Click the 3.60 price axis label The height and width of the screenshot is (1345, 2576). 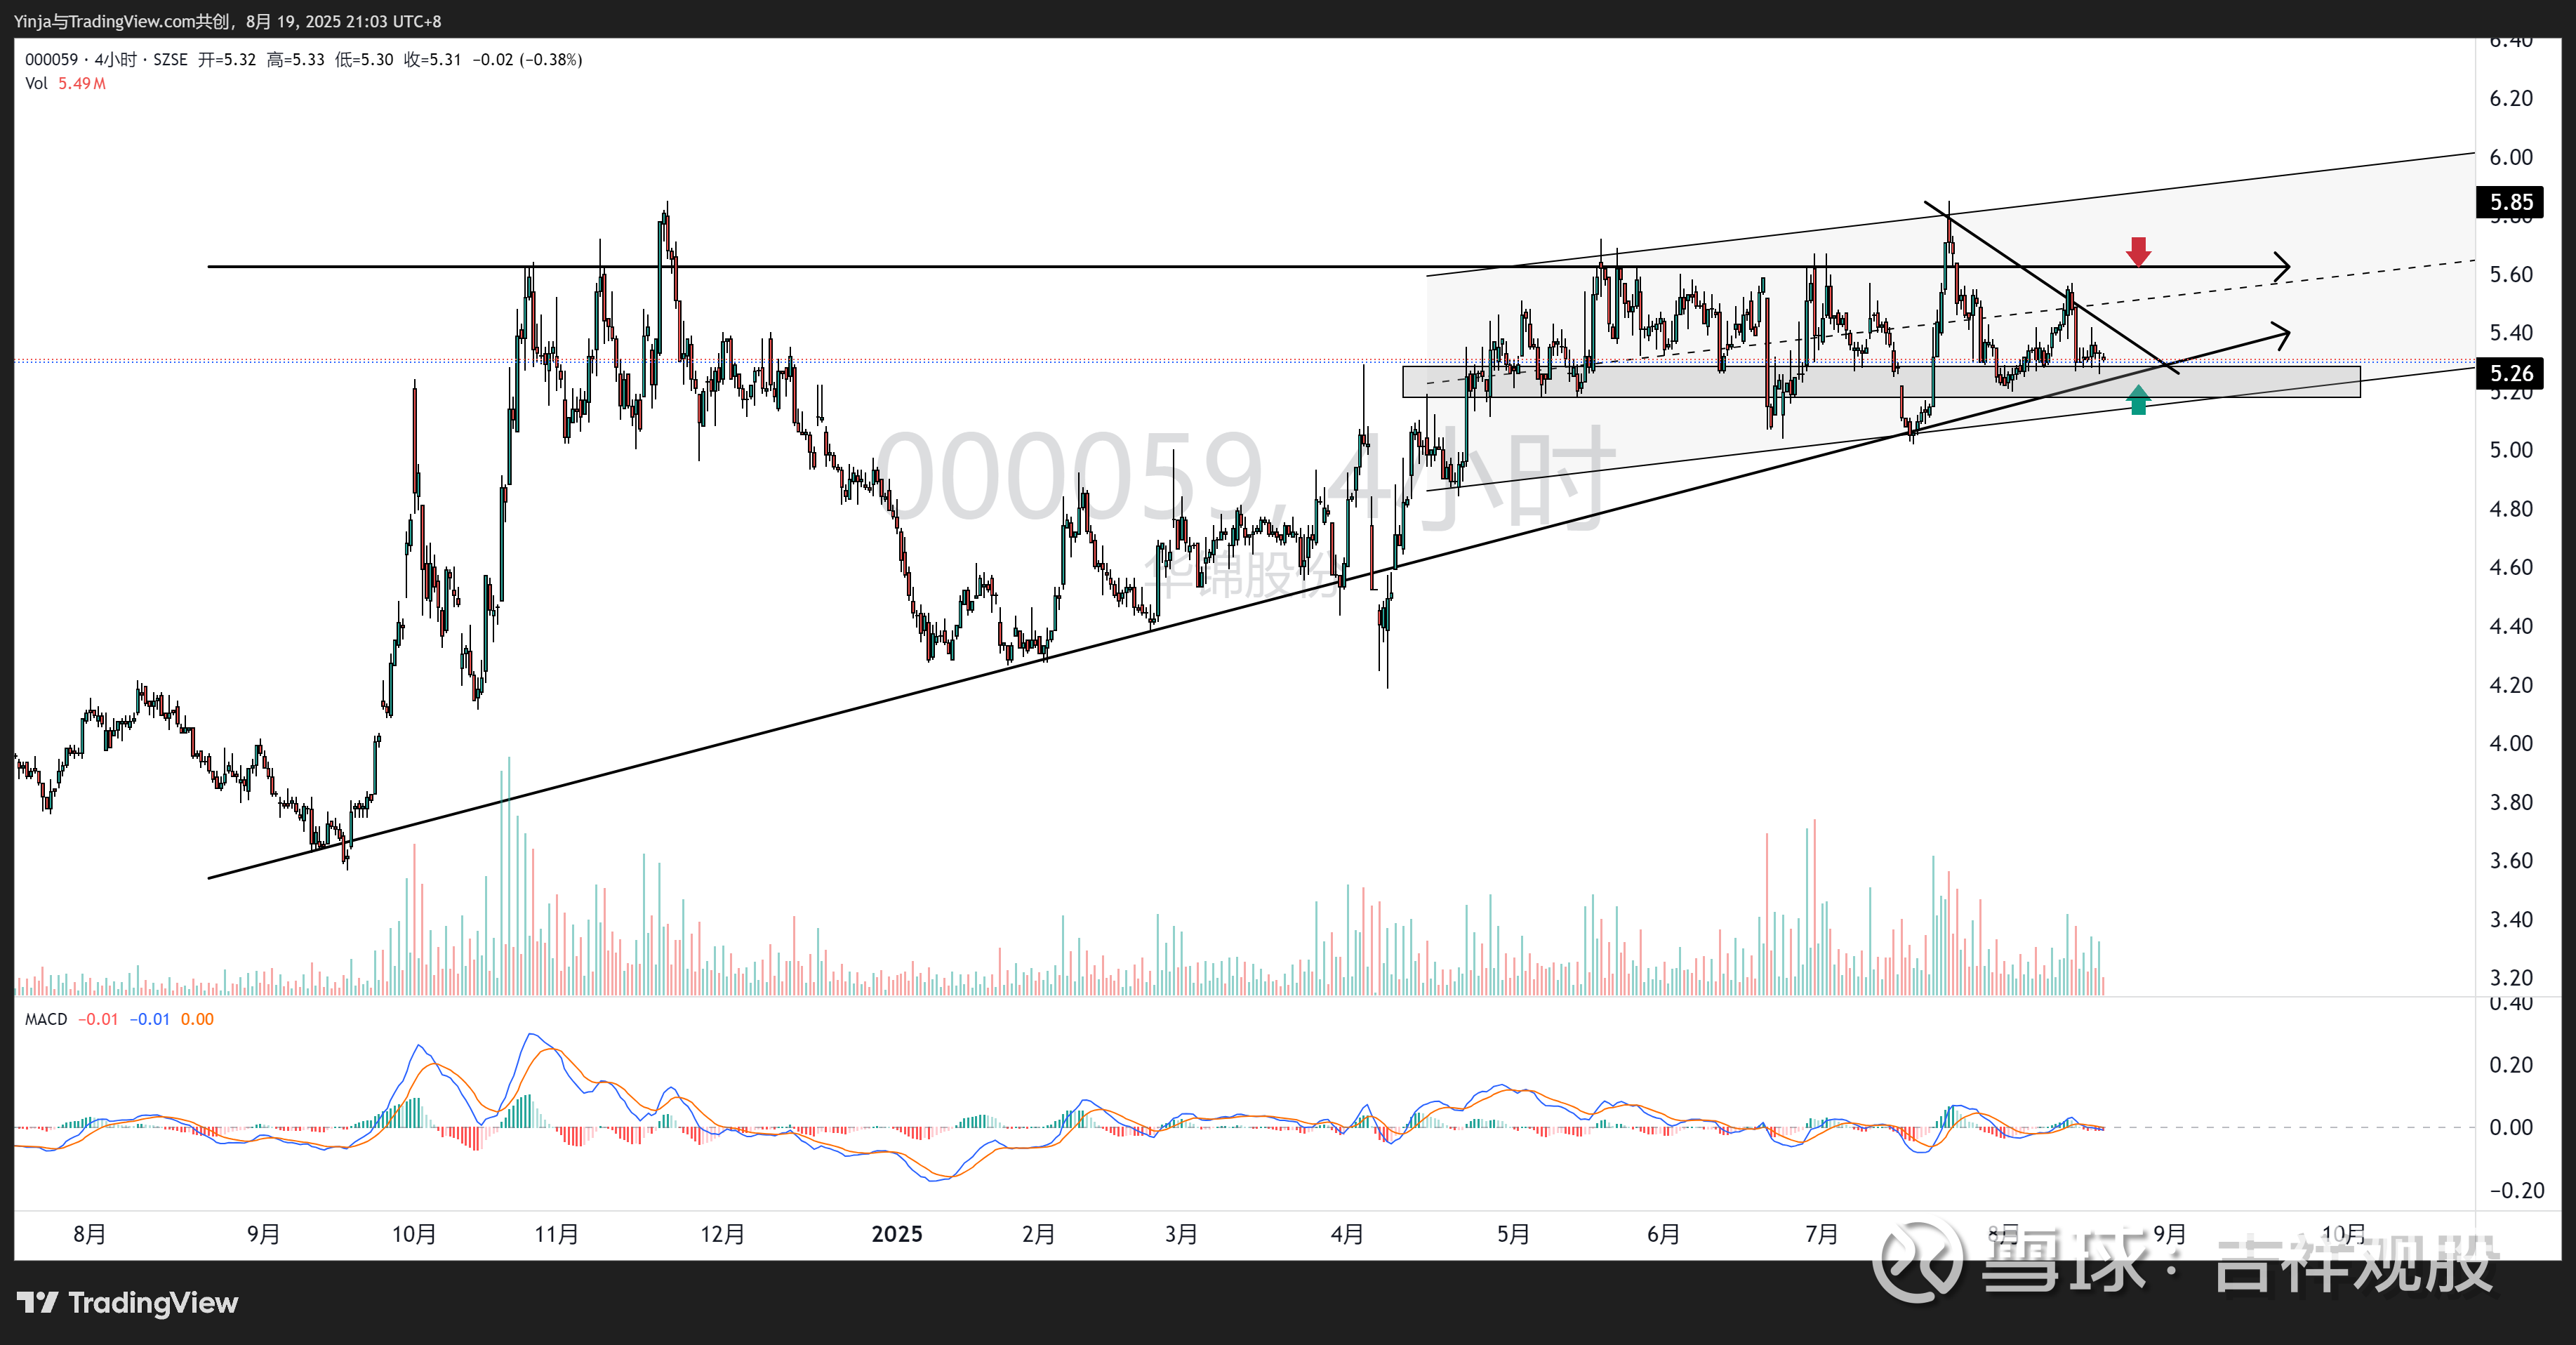[2511, 860]
